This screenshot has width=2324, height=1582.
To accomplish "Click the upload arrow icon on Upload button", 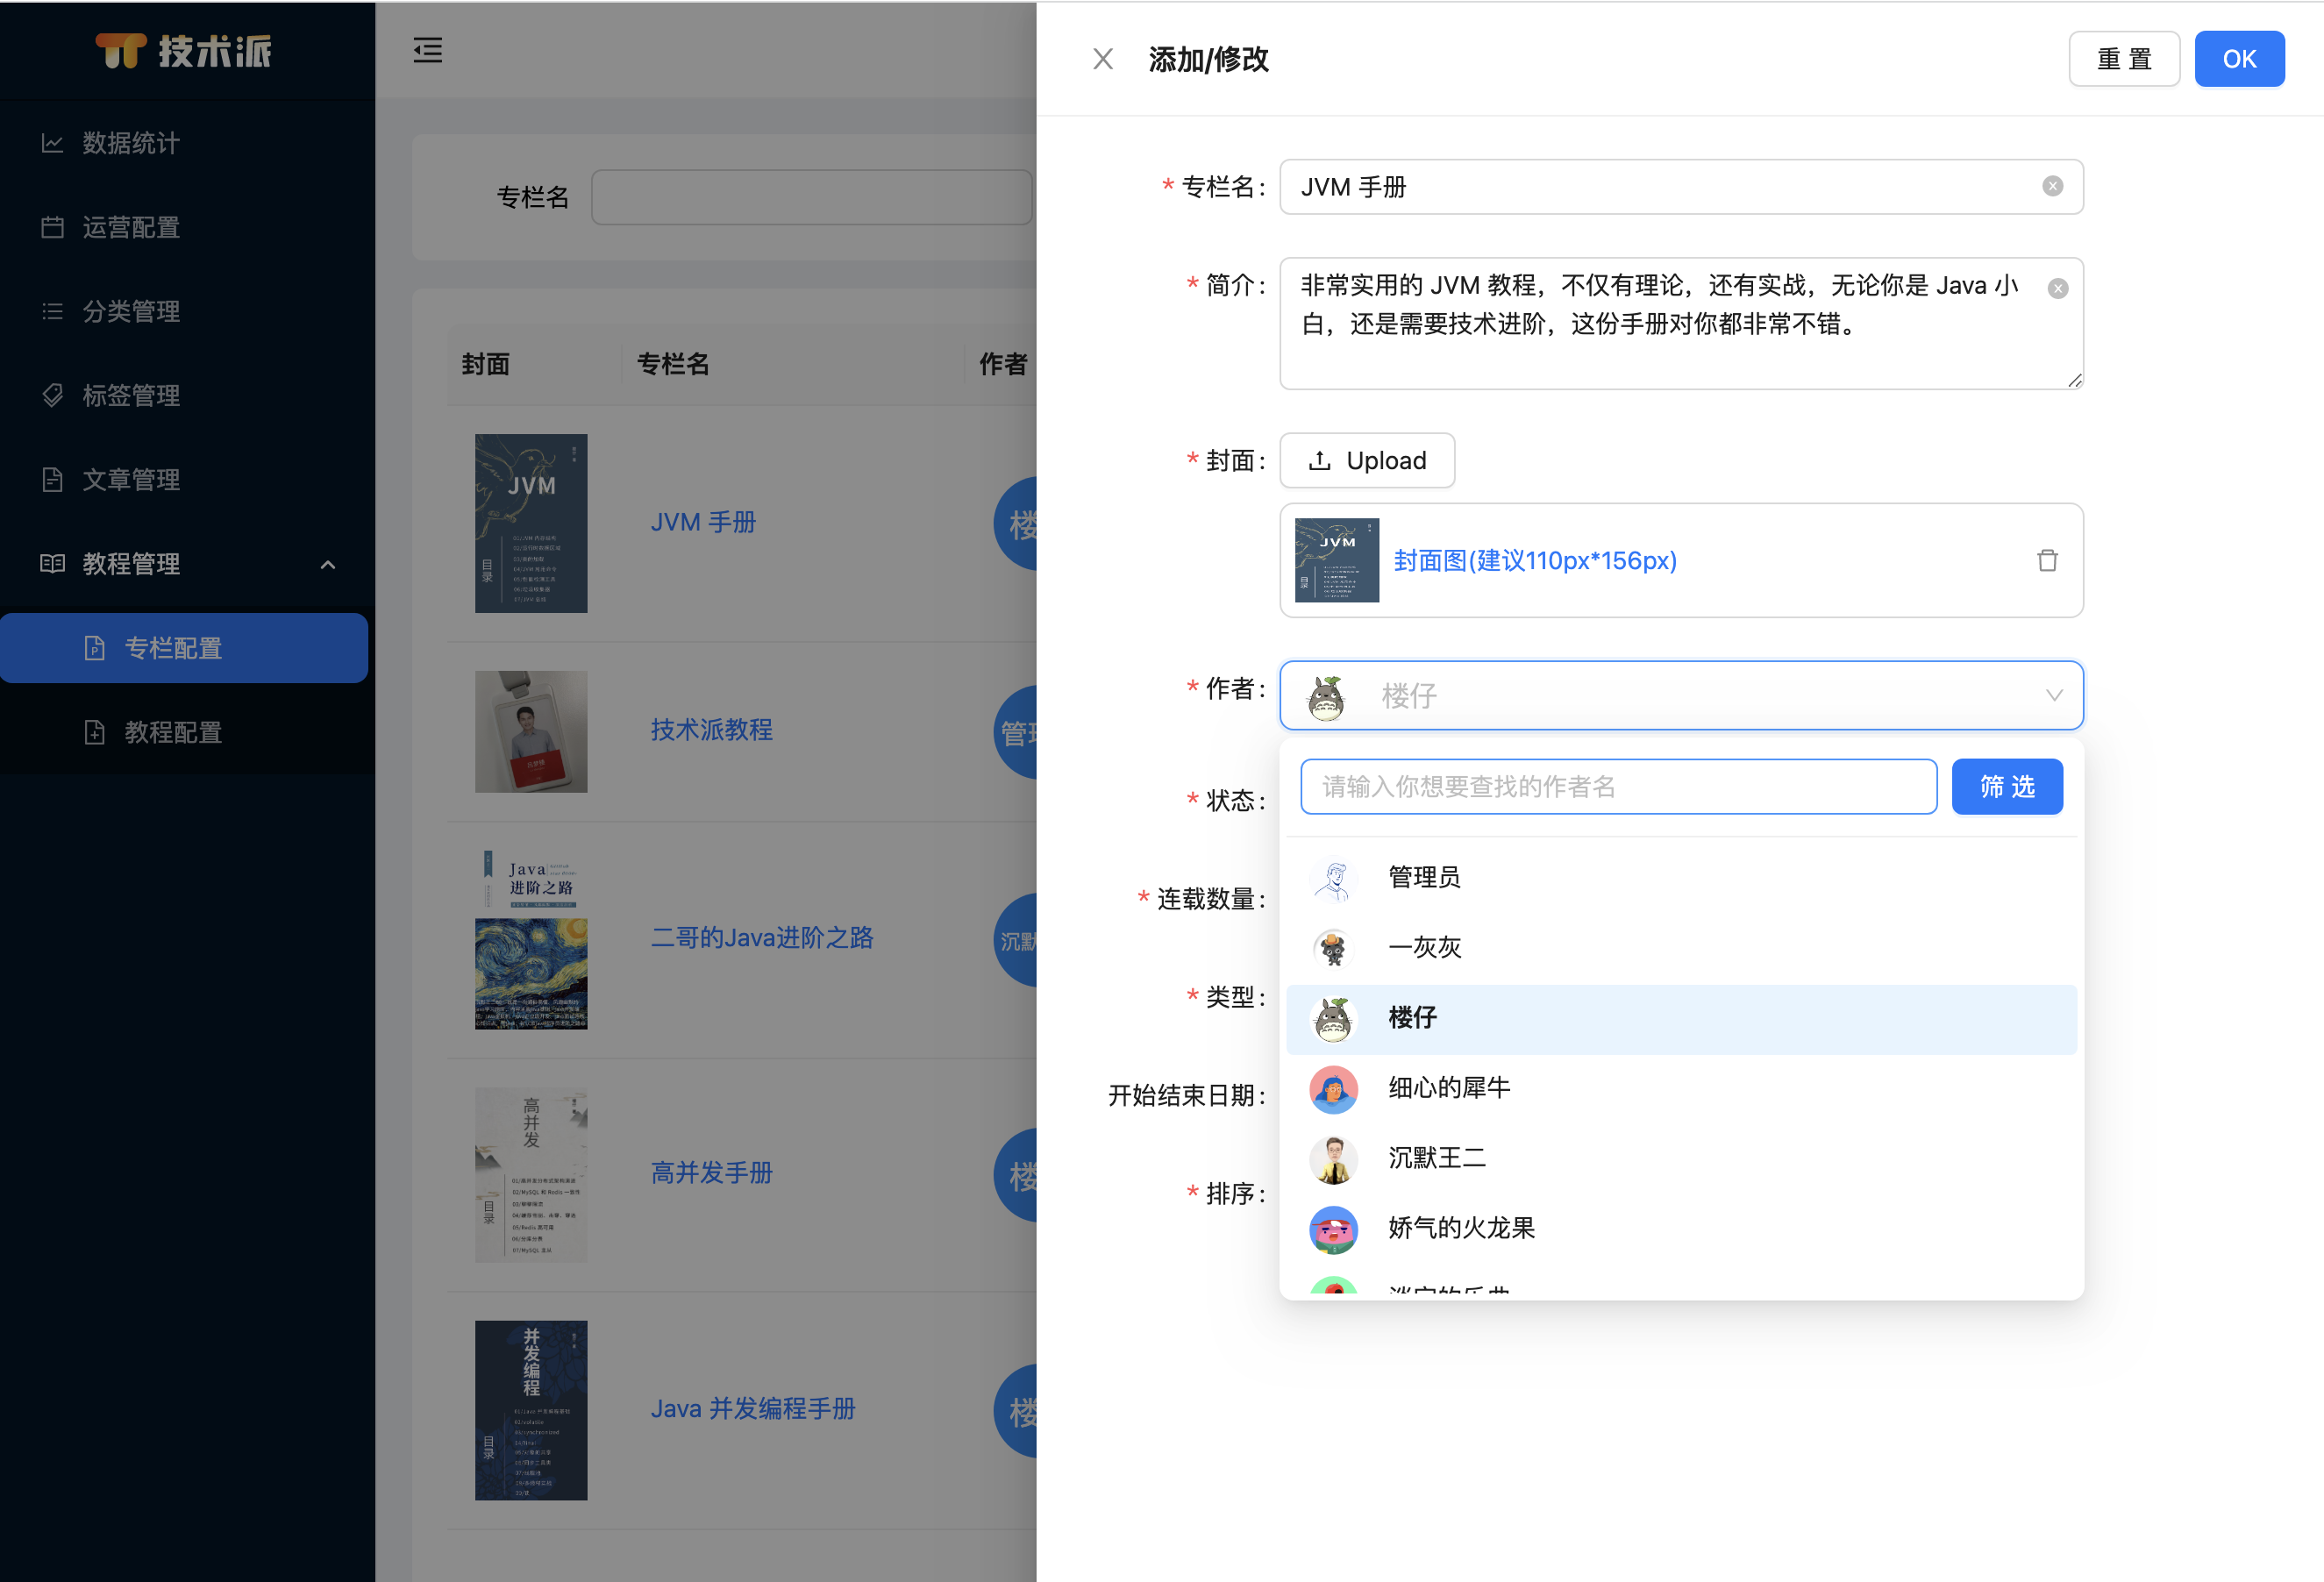I will point(1319,460).
